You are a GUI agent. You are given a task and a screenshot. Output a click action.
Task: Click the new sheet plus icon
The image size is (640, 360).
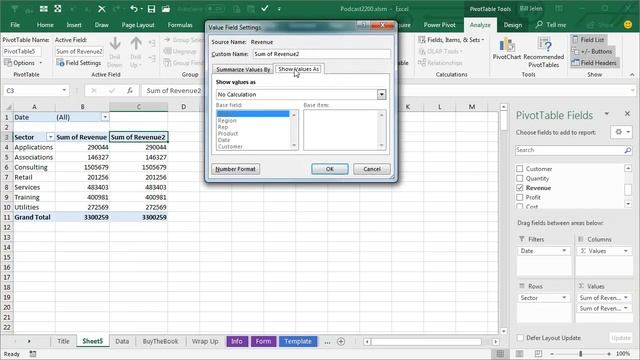click(341, 341)
